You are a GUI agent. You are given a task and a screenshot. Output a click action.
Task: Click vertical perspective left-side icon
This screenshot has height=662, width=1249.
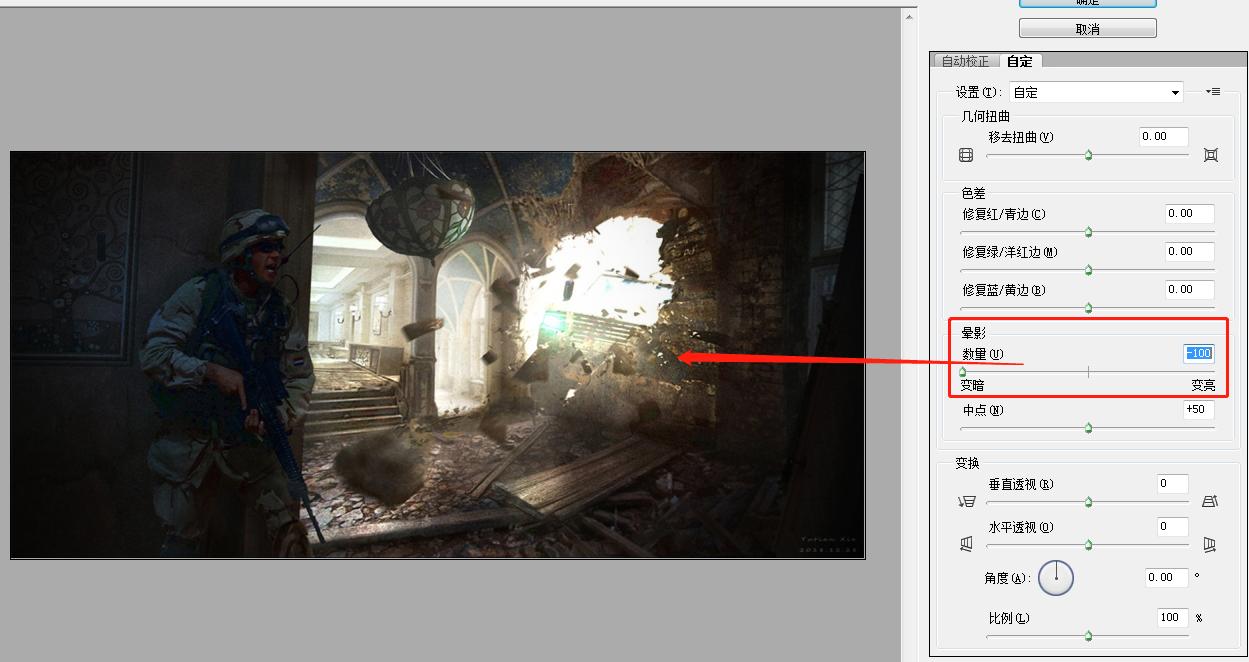coord(966,502)
